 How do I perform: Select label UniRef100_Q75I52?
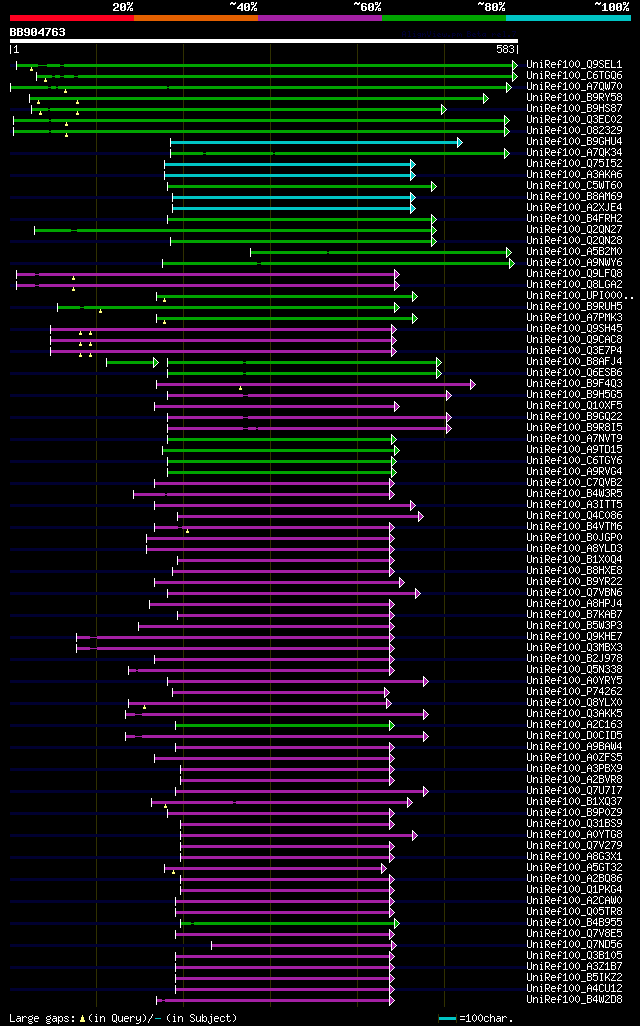coord(574,164)
